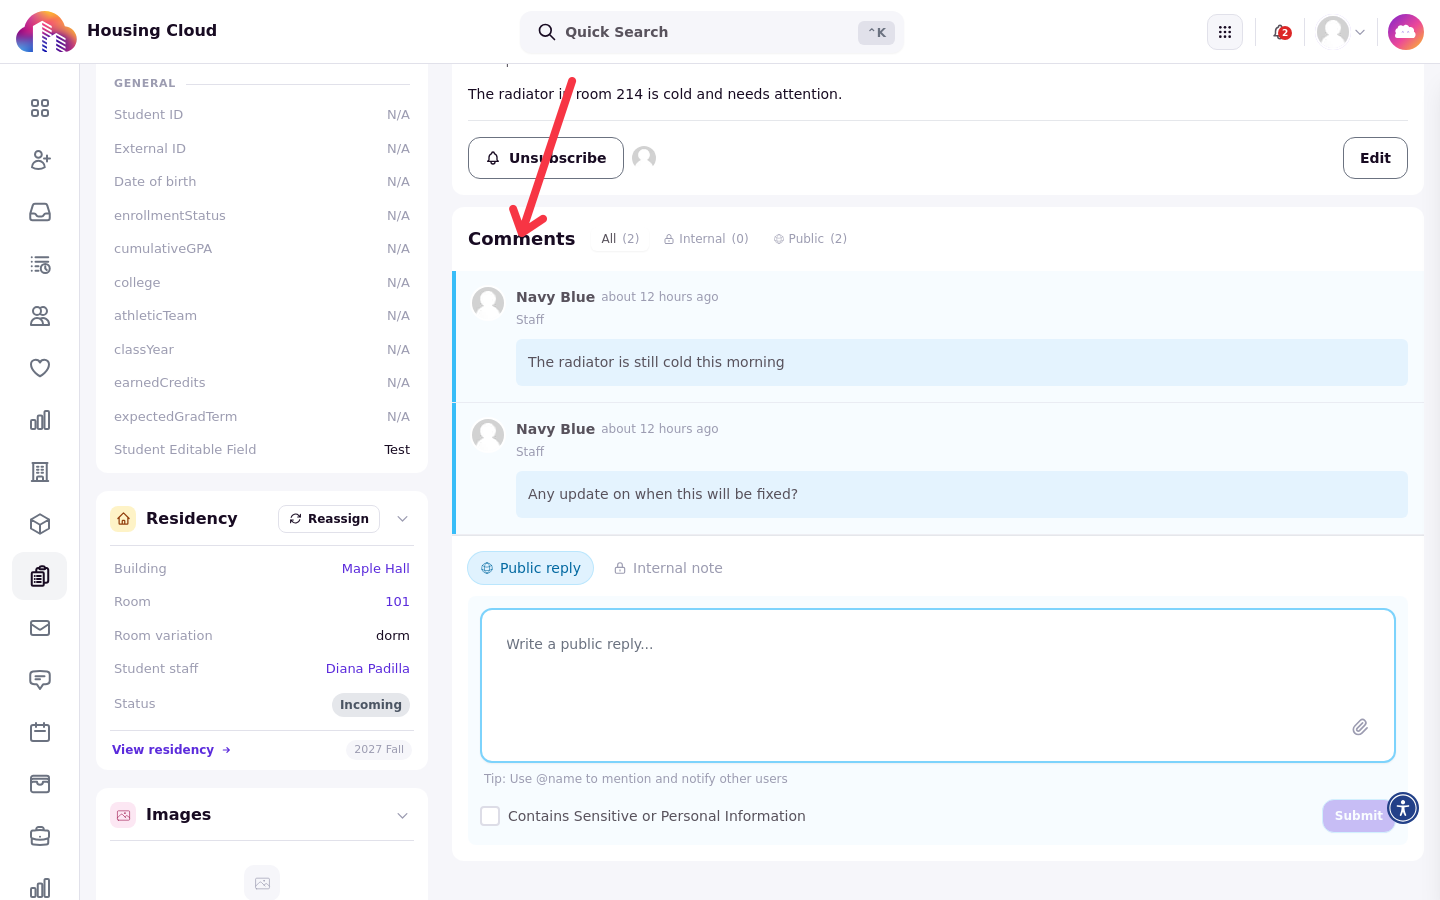
Task: Click the Edit button
Action: click(1375, 158)
